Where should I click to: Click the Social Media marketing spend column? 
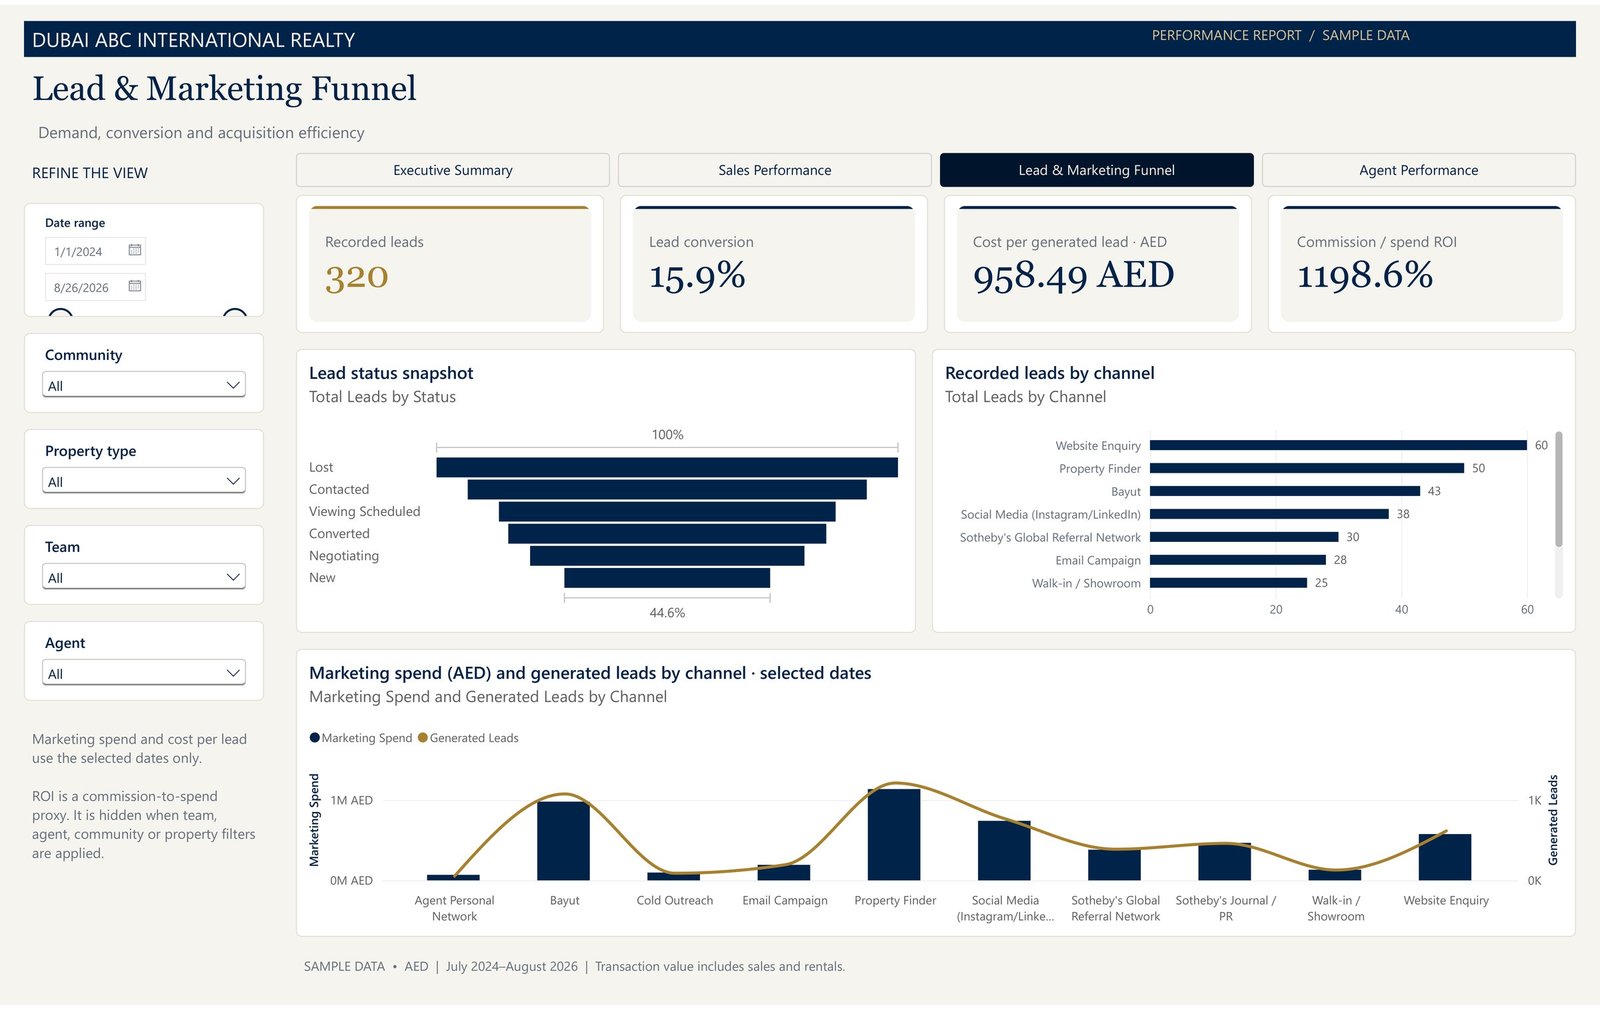pyautogui.click(x=1004, y=850)
